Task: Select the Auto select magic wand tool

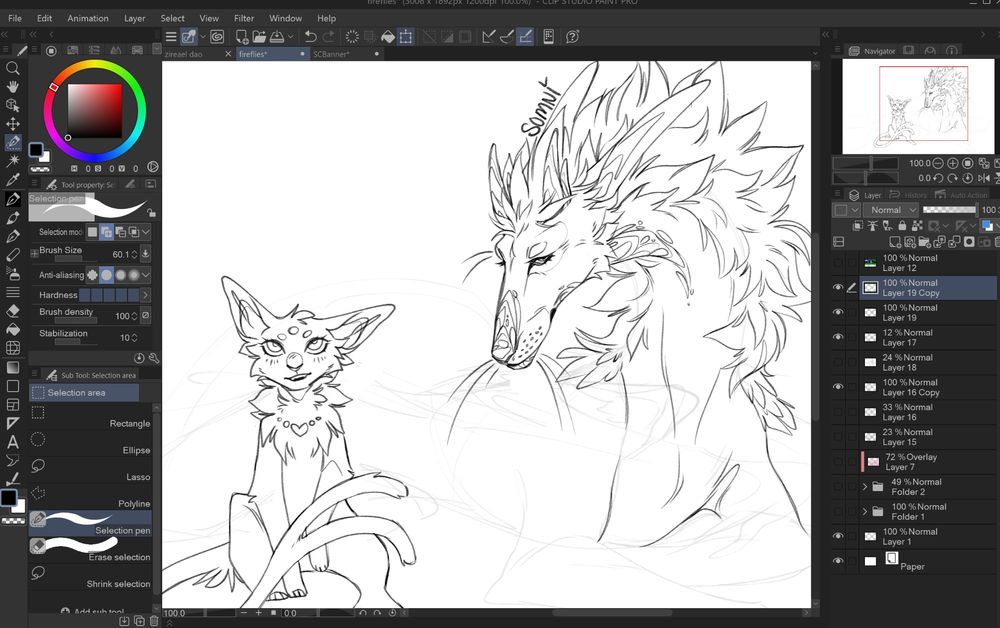Action: tap(12, 161)
